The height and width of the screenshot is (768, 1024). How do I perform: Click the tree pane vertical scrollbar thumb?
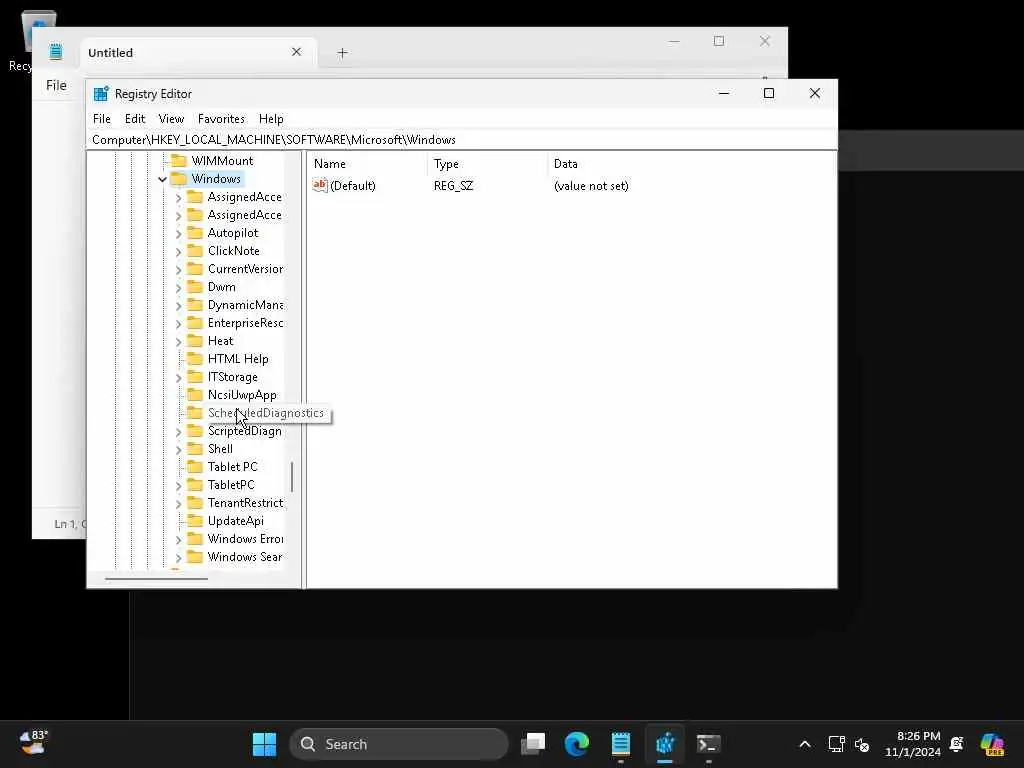pyautogui.click(x=291, y=477)
